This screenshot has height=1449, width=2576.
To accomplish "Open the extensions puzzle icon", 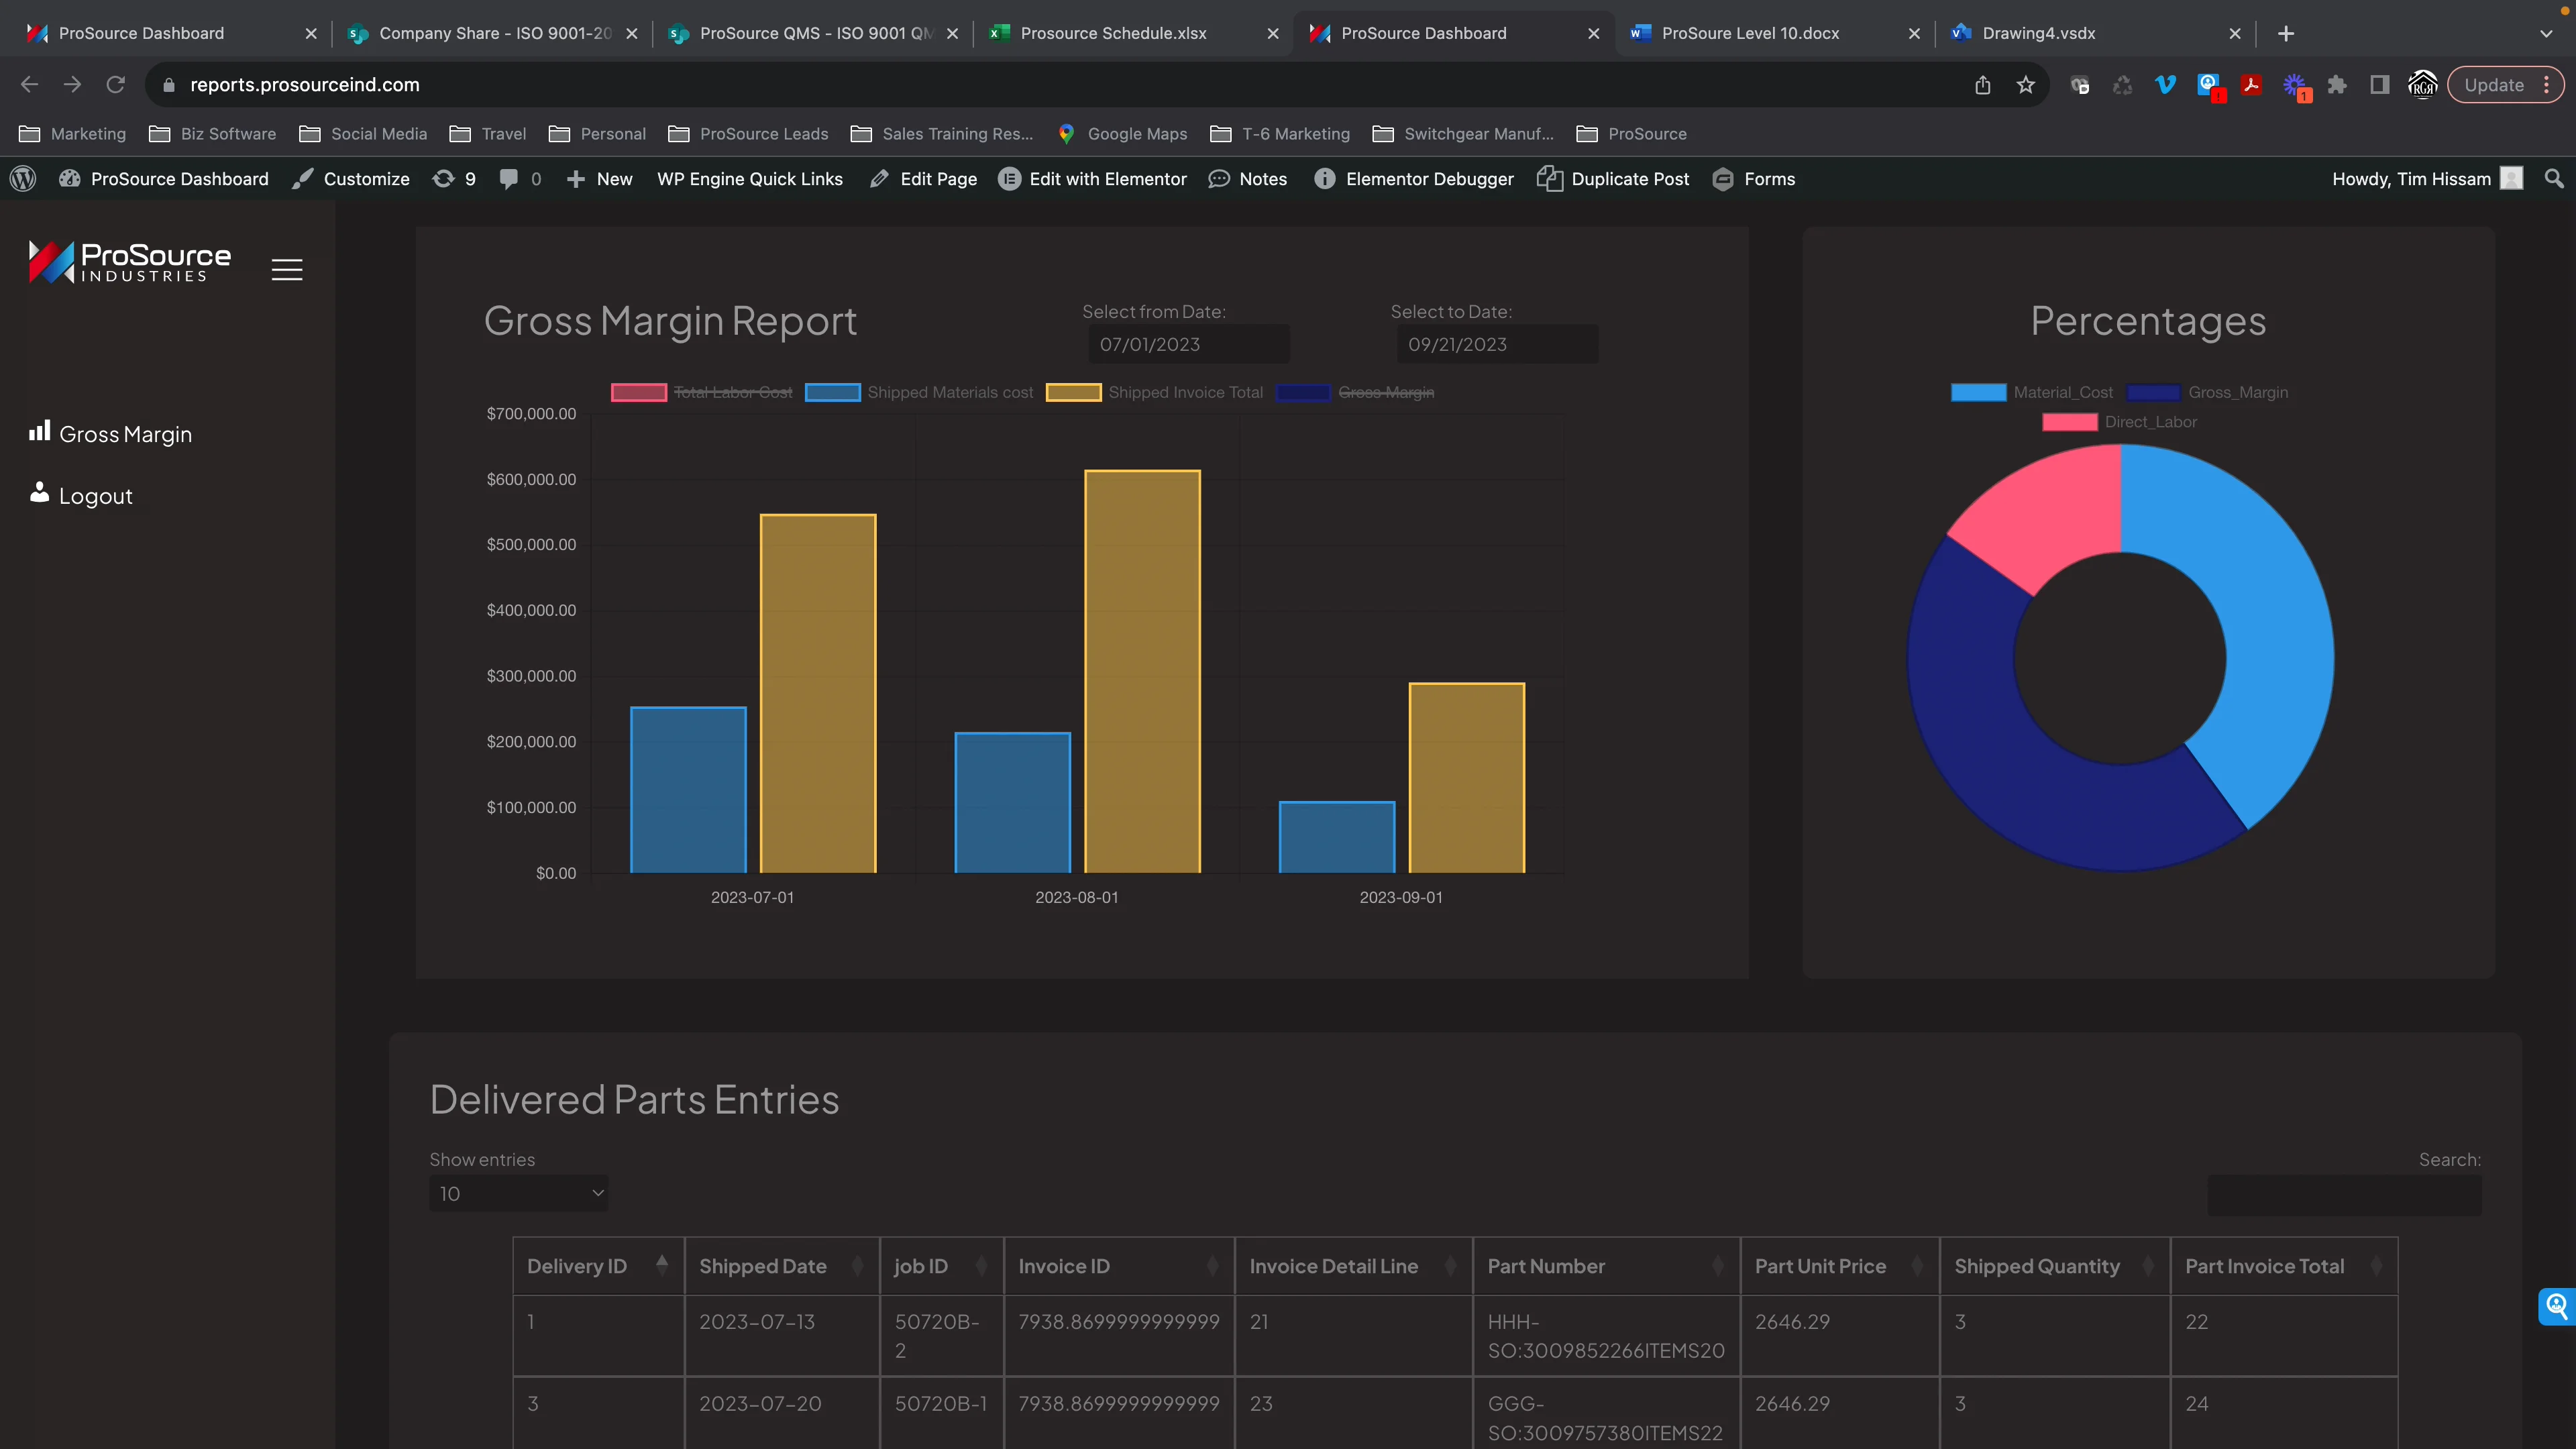I will pos(2336,85).
